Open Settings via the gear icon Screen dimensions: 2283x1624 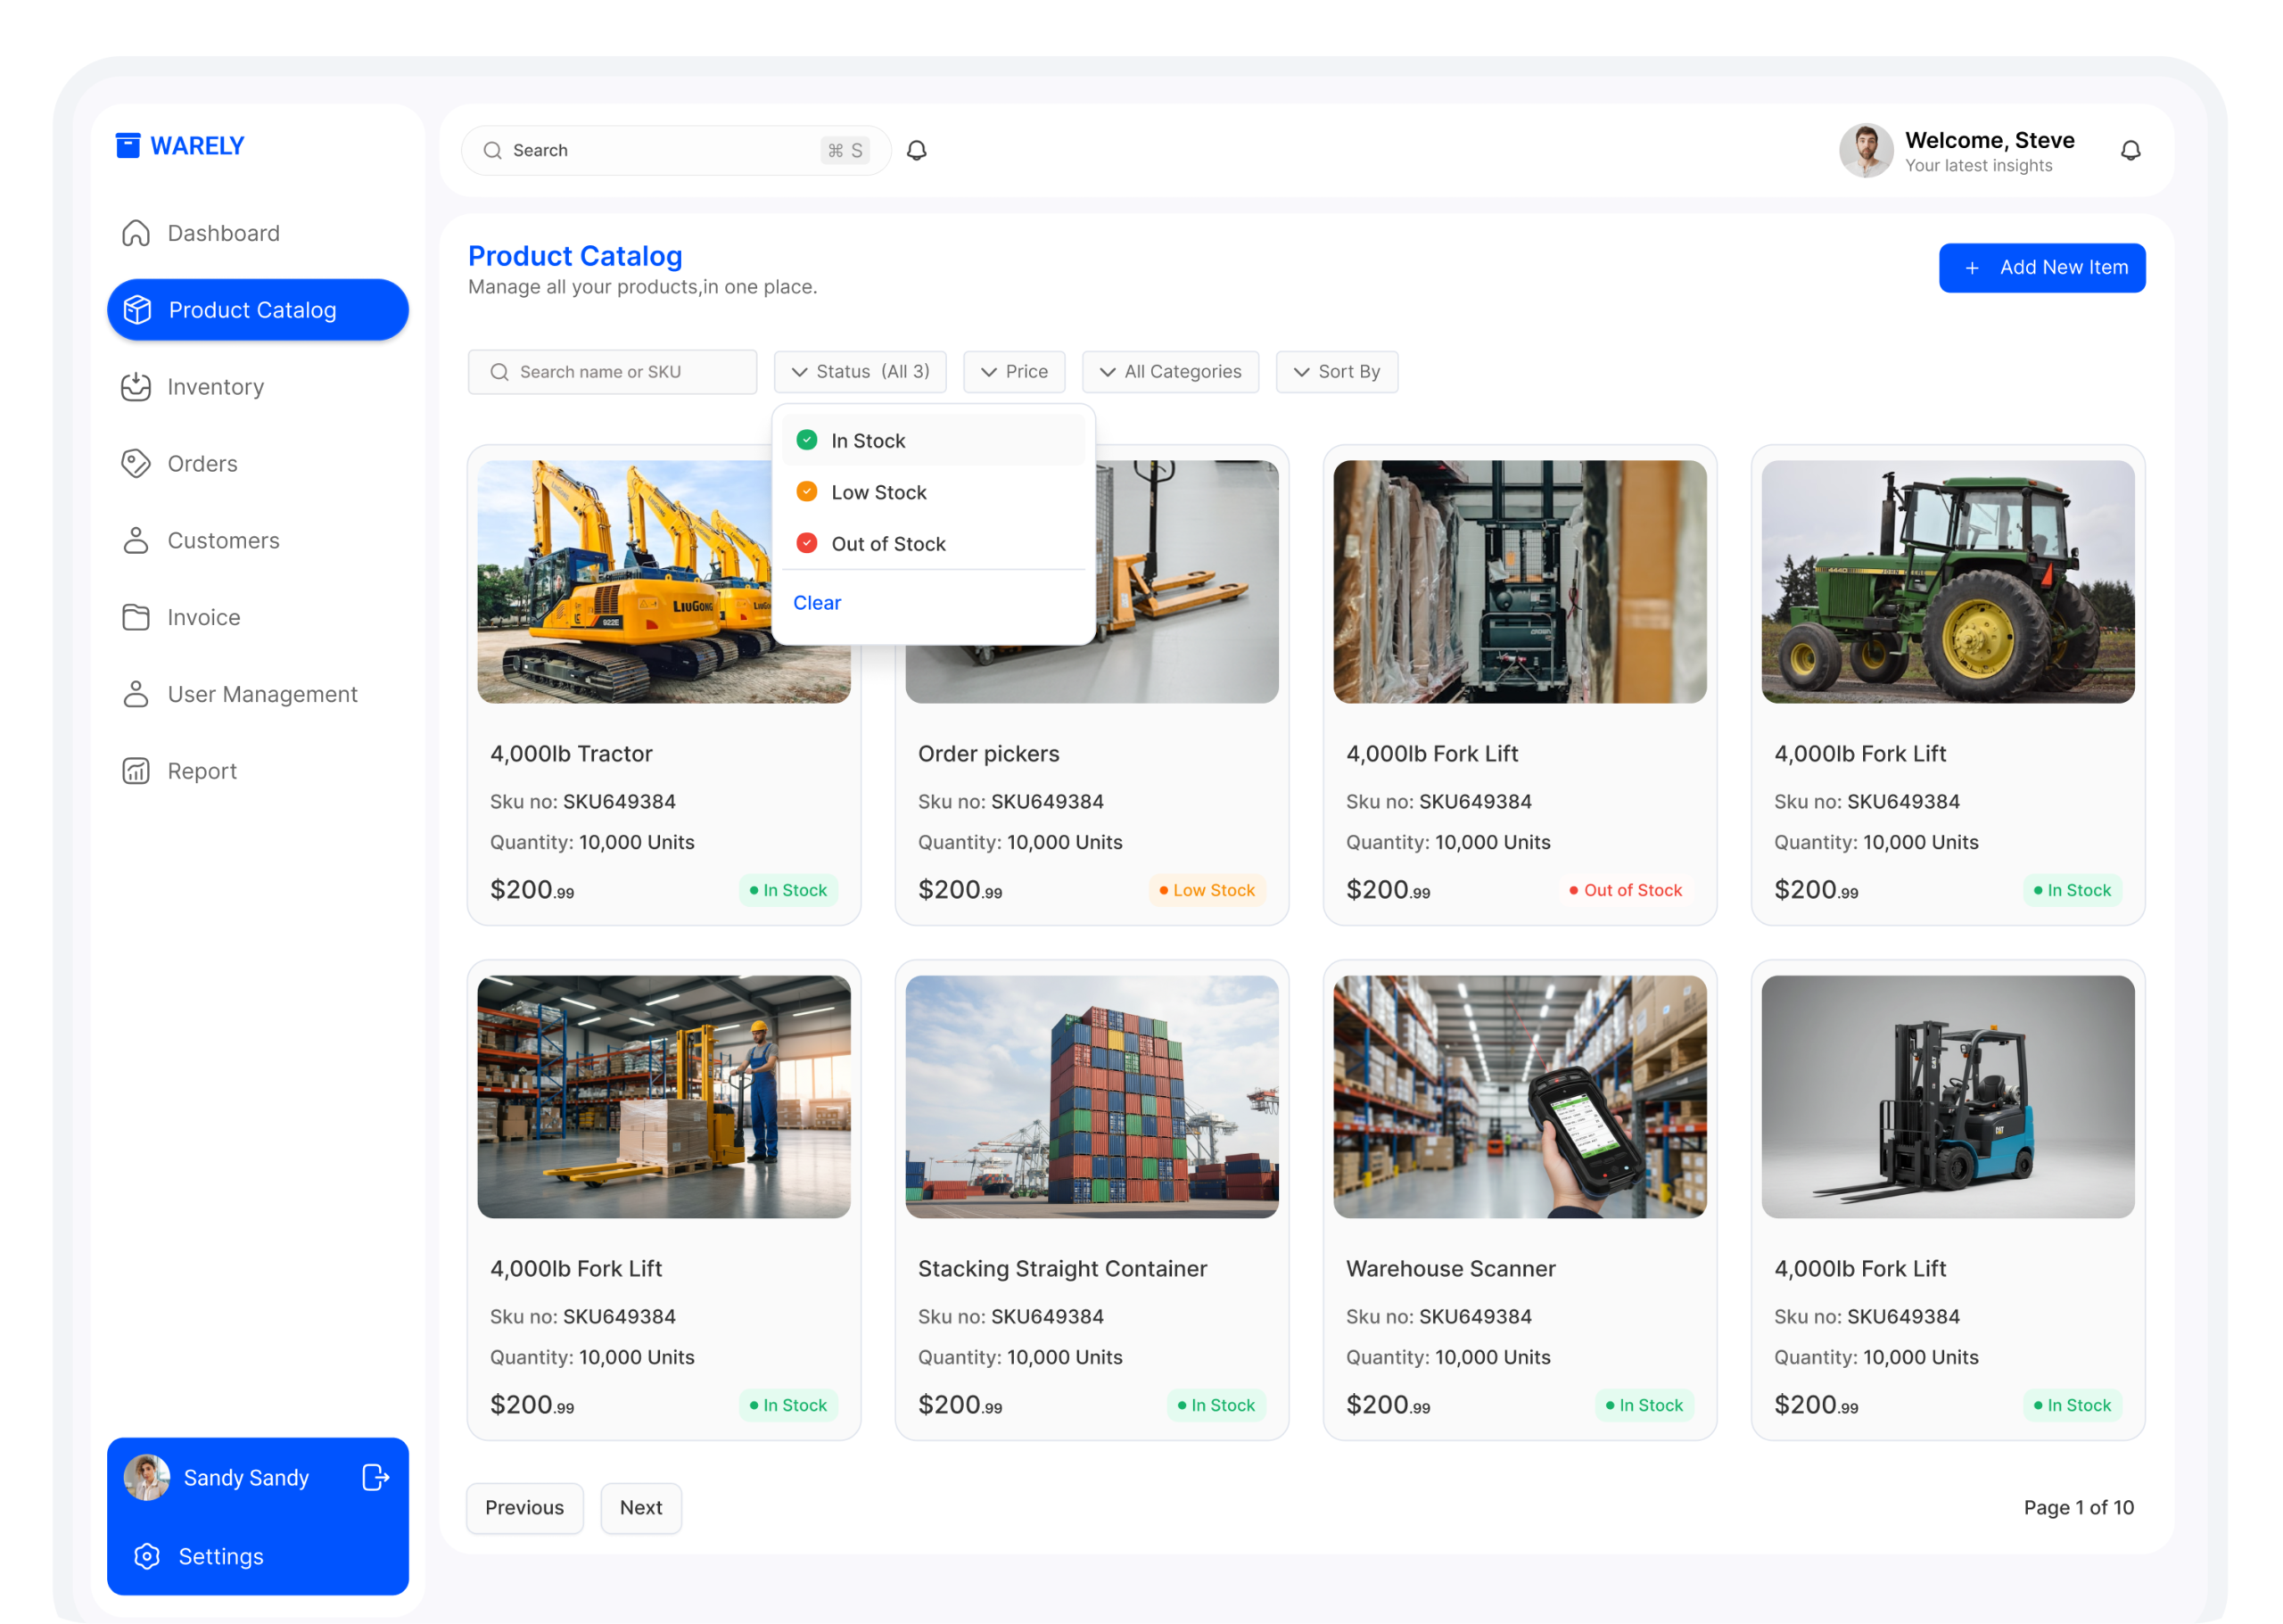[x=147, y=1556]
